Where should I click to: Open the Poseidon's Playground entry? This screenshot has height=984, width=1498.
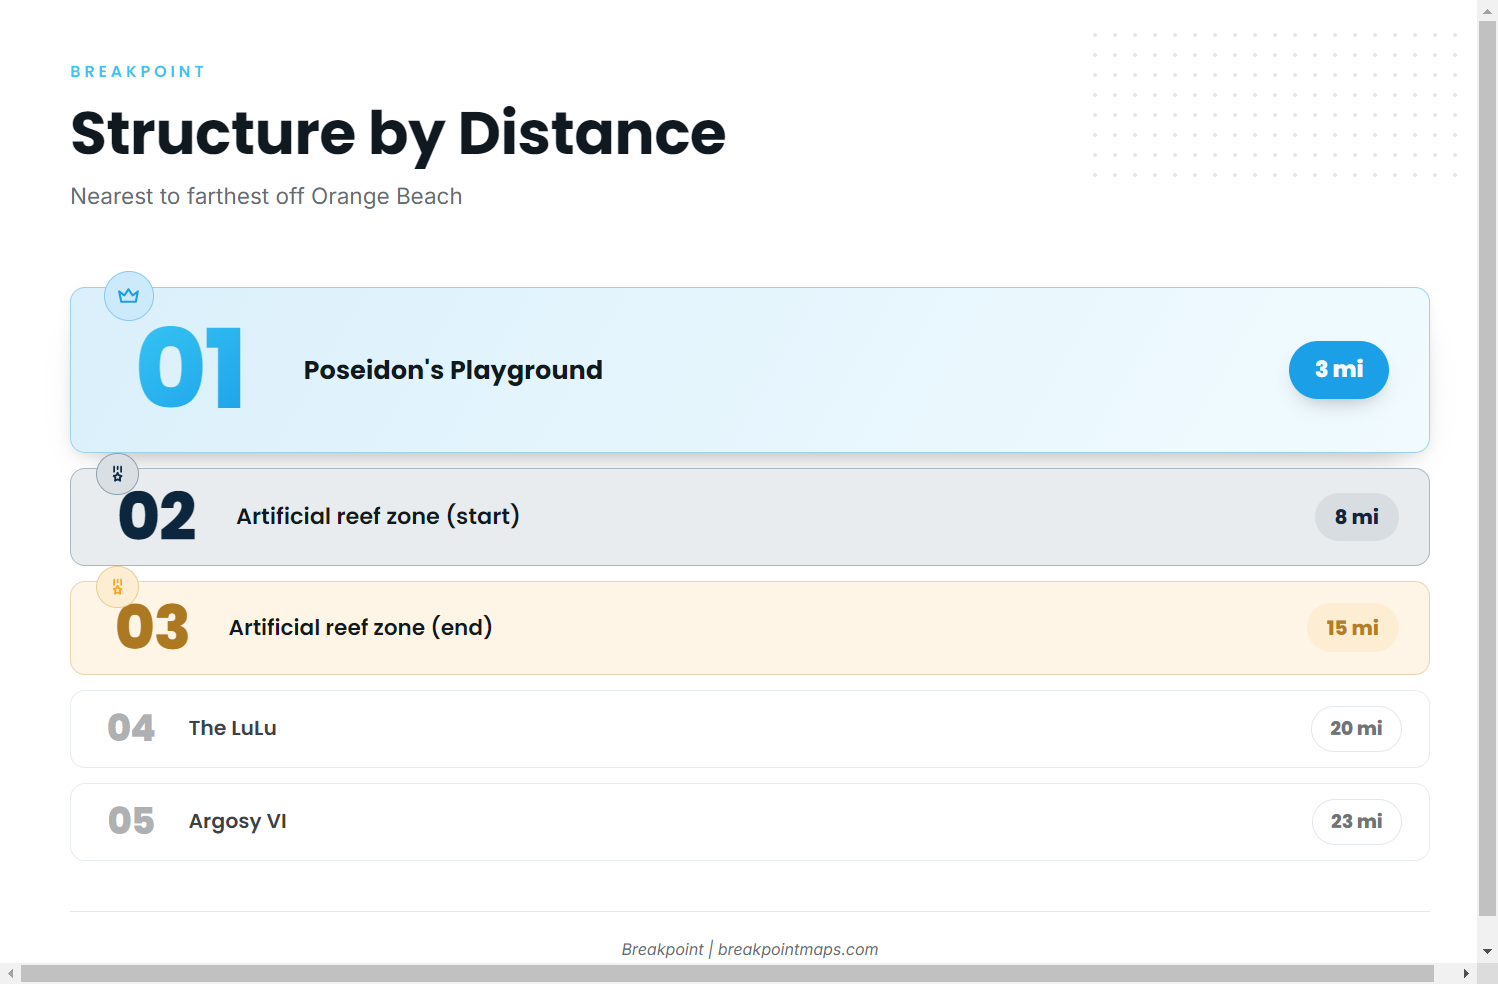coord(750,370)
